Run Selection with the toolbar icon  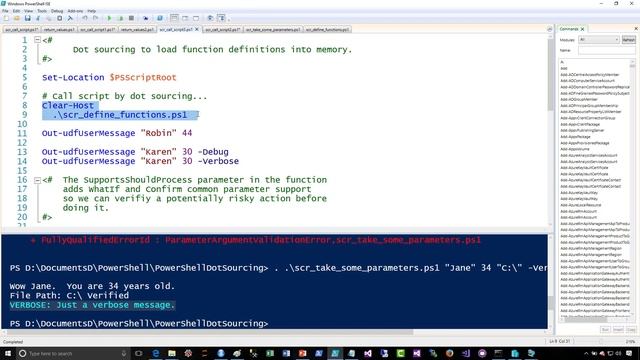click(x=120, y=18)
